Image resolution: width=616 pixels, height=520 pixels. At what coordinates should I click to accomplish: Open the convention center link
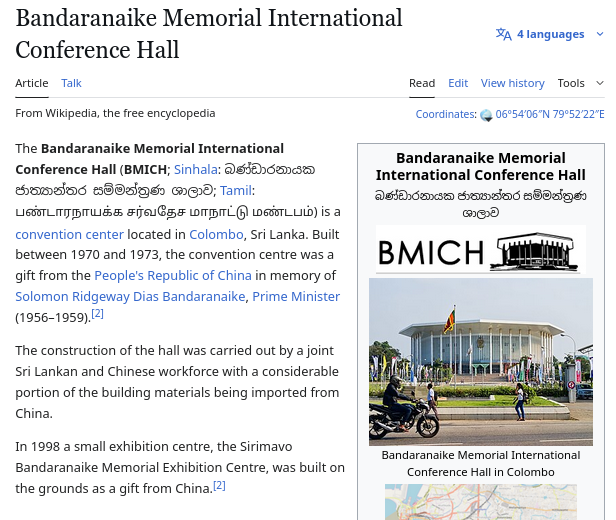[x=70, y=234]
